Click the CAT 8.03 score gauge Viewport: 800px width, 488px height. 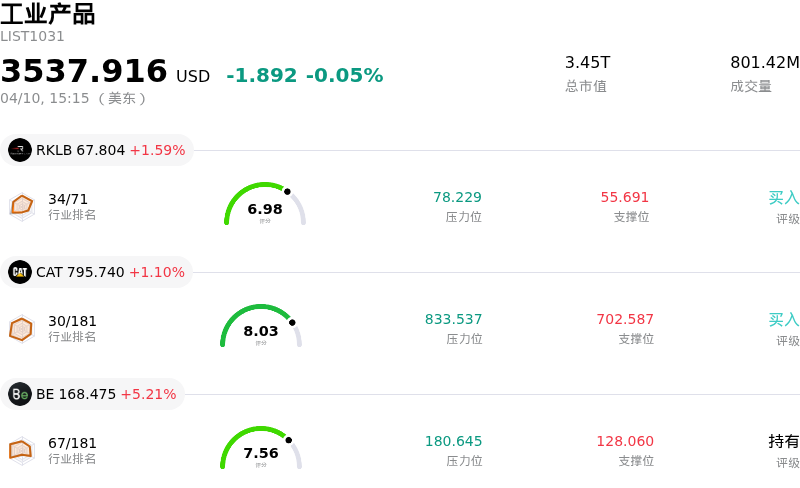pos(261,327)
